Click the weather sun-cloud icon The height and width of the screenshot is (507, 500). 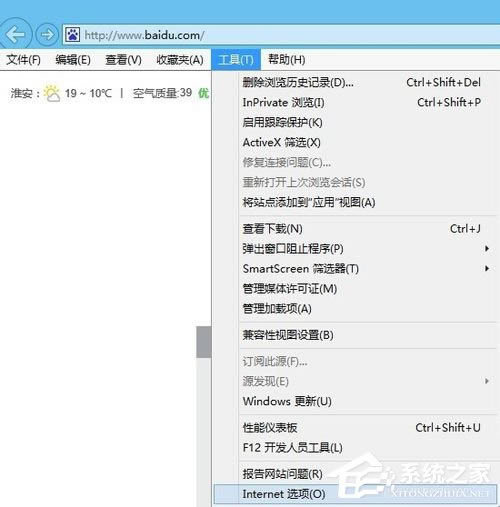52,93
